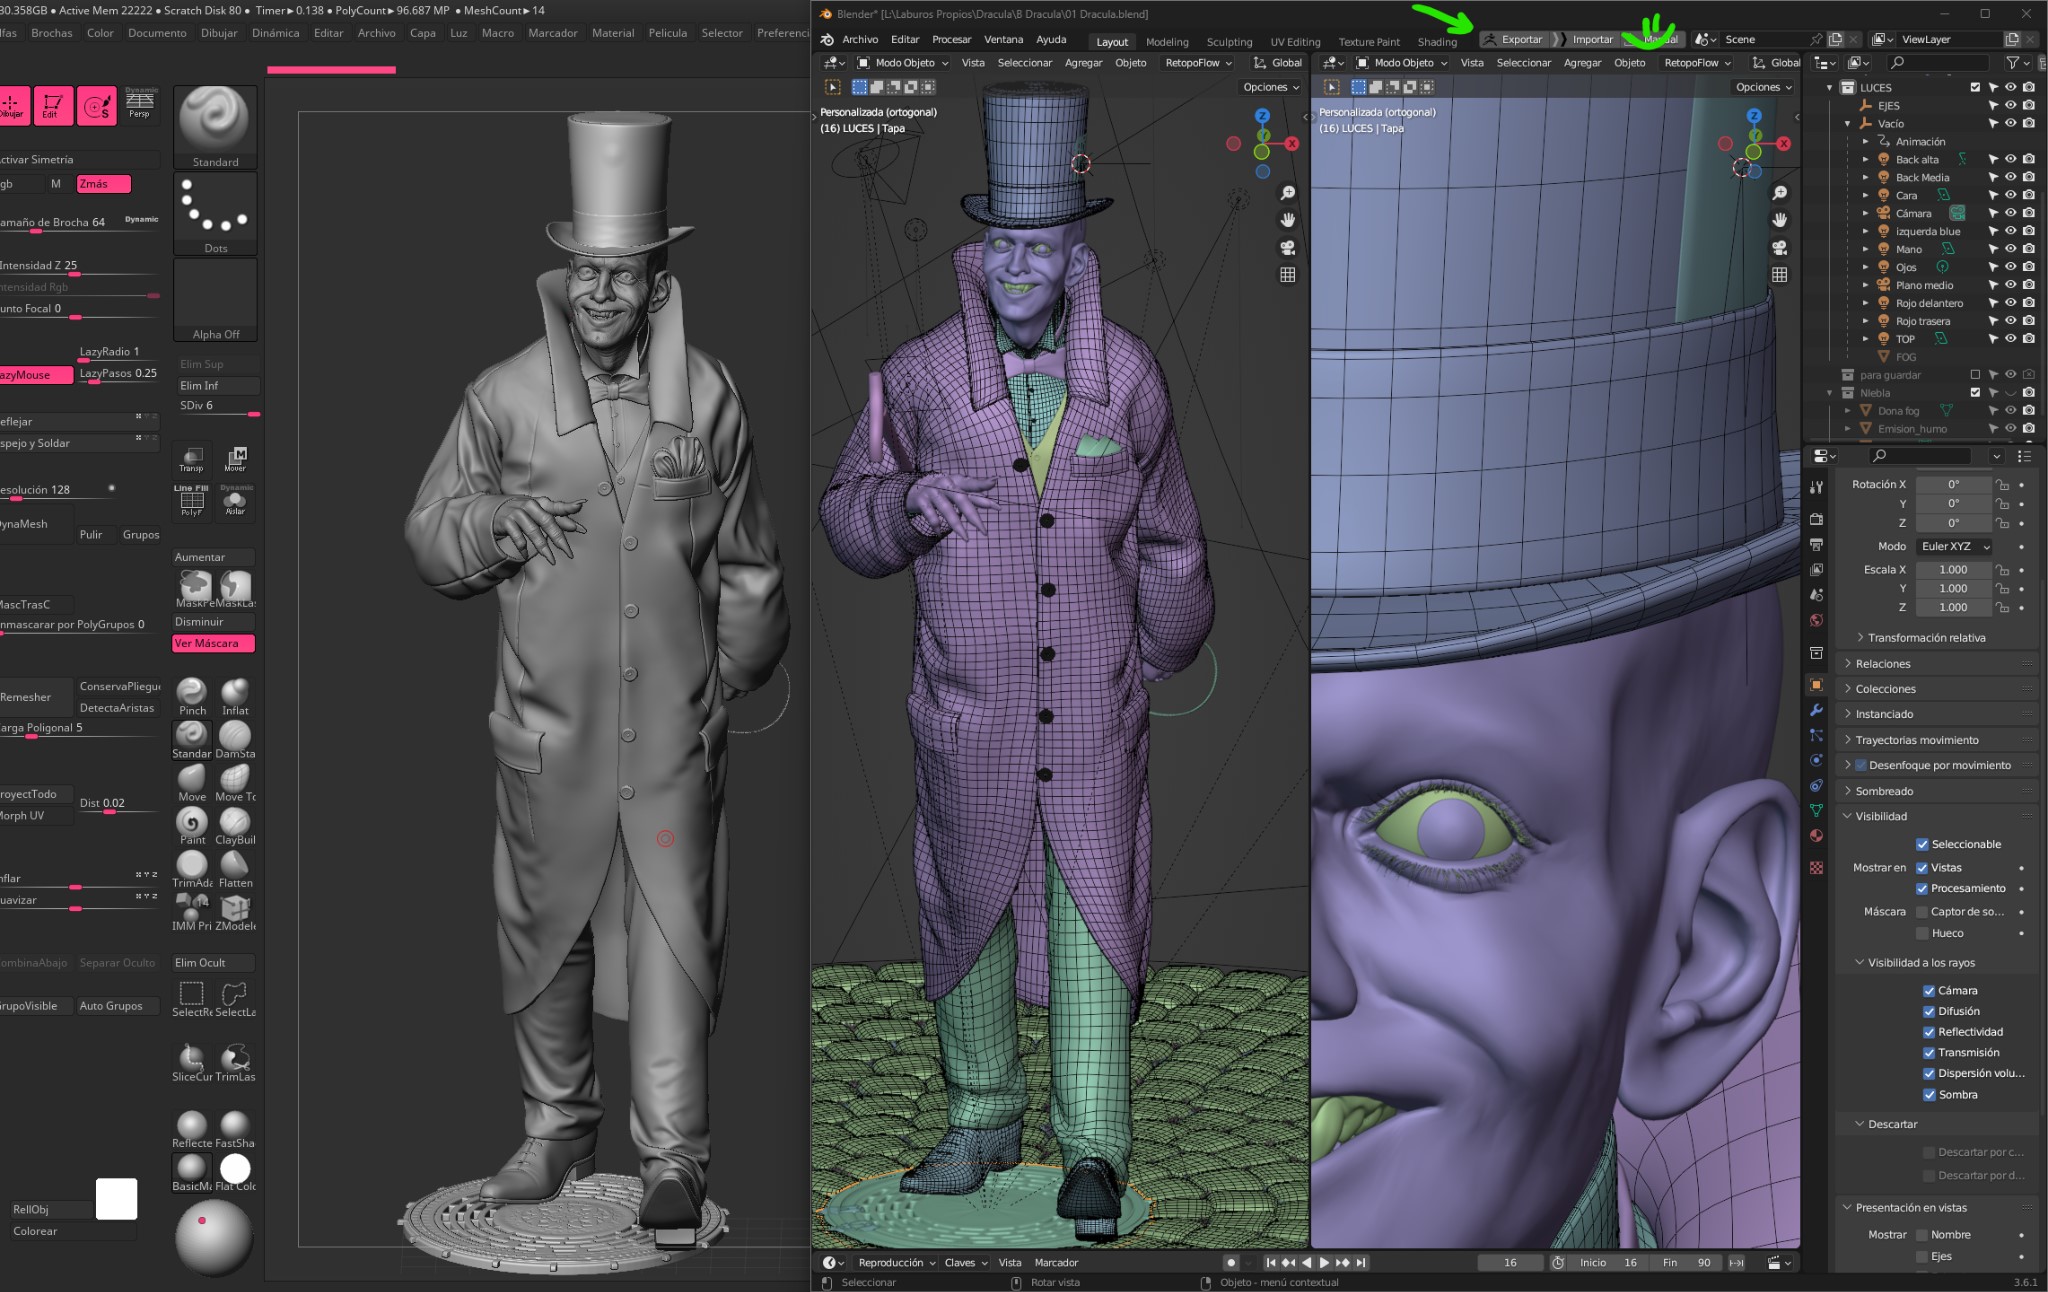
Task: Enable the 'para guardar' collection checkbox
Action: pyautogui.click(x=1975, y=375)
